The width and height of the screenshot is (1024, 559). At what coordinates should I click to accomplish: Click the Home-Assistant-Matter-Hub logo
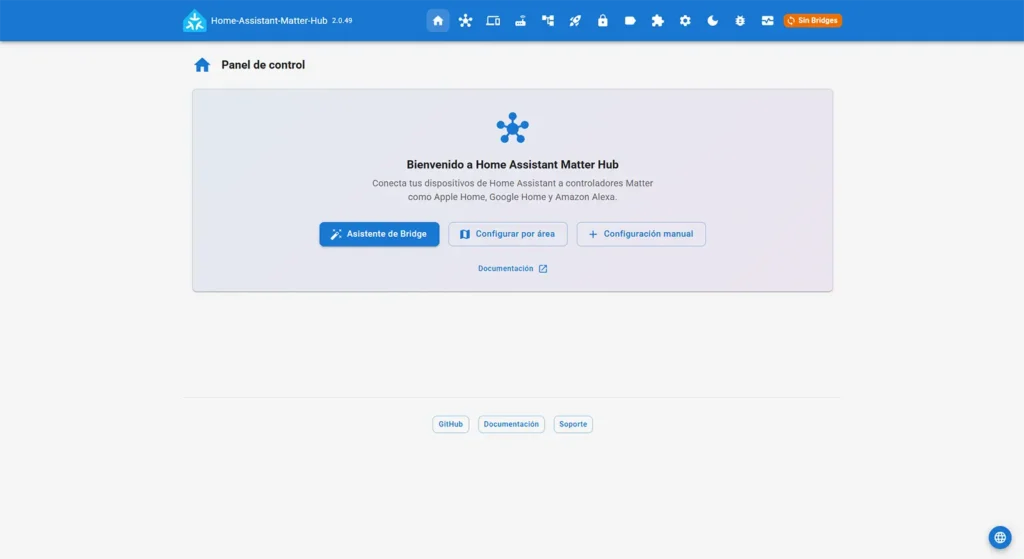[194, 21]
